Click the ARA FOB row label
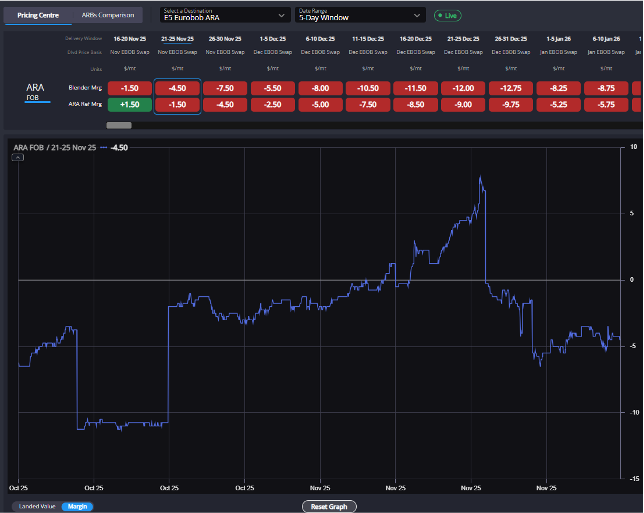Viewport: 644px width, 513px height. pyautogui.click(x=35, y=92)
